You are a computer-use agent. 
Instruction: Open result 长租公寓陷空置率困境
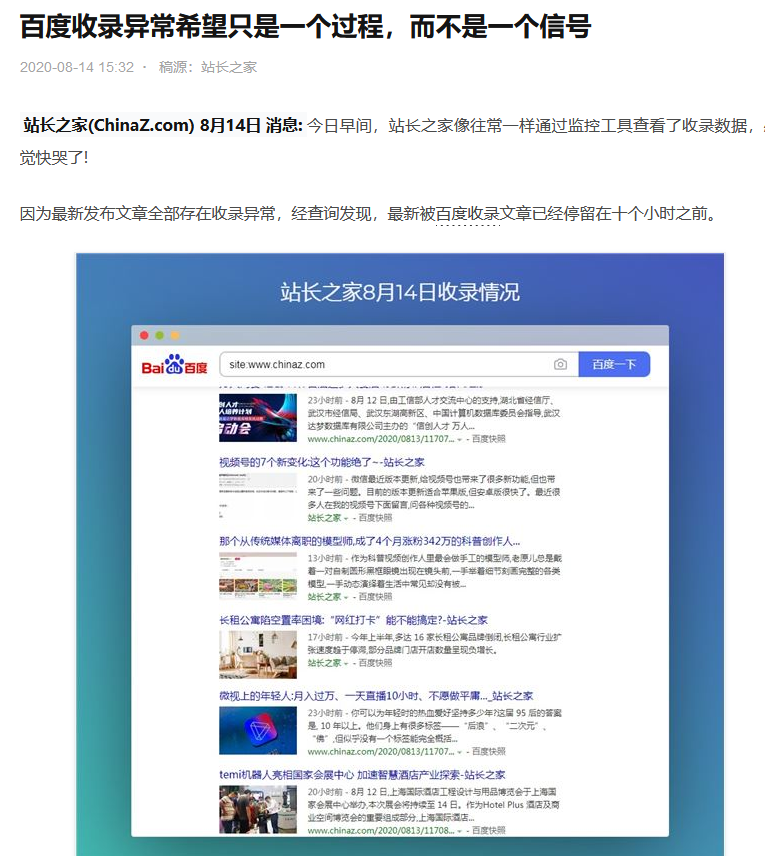tap(353, 620)
